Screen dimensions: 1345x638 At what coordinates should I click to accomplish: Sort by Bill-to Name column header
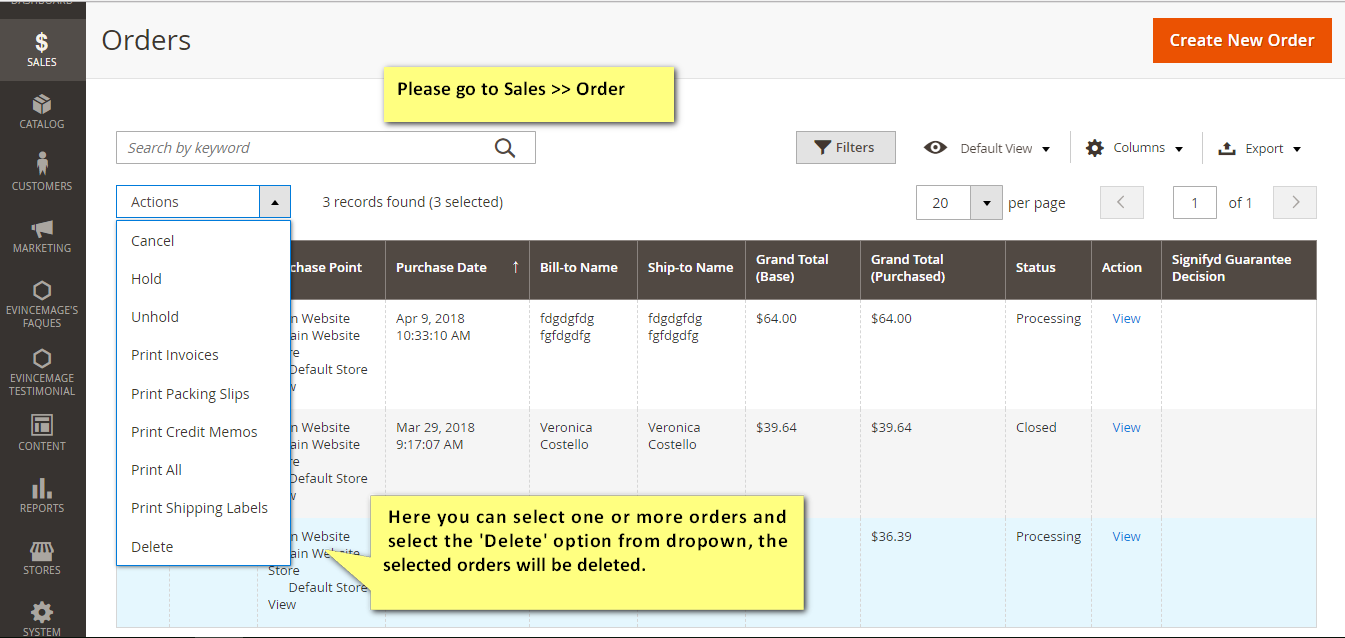click(582, 270)
